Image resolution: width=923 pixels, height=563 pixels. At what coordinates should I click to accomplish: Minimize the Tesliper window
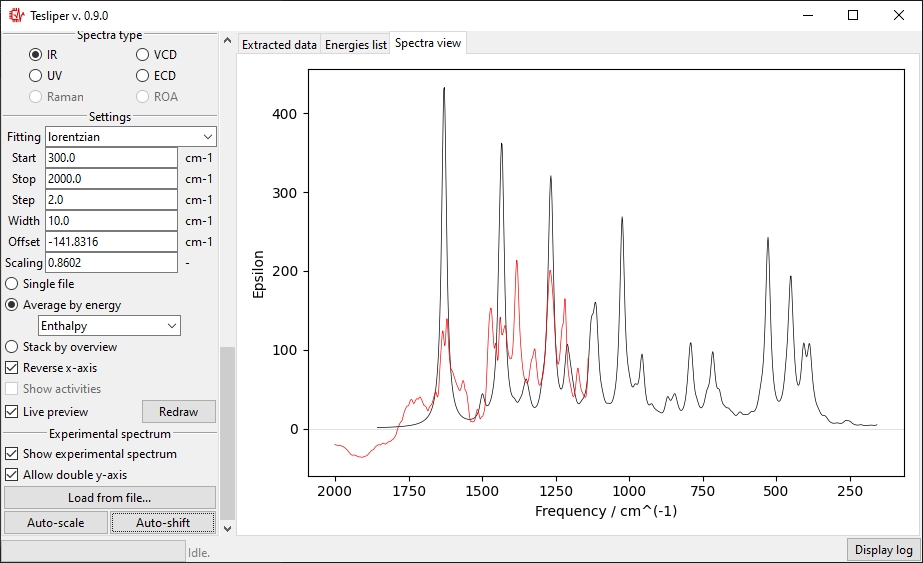pos(808,15)
